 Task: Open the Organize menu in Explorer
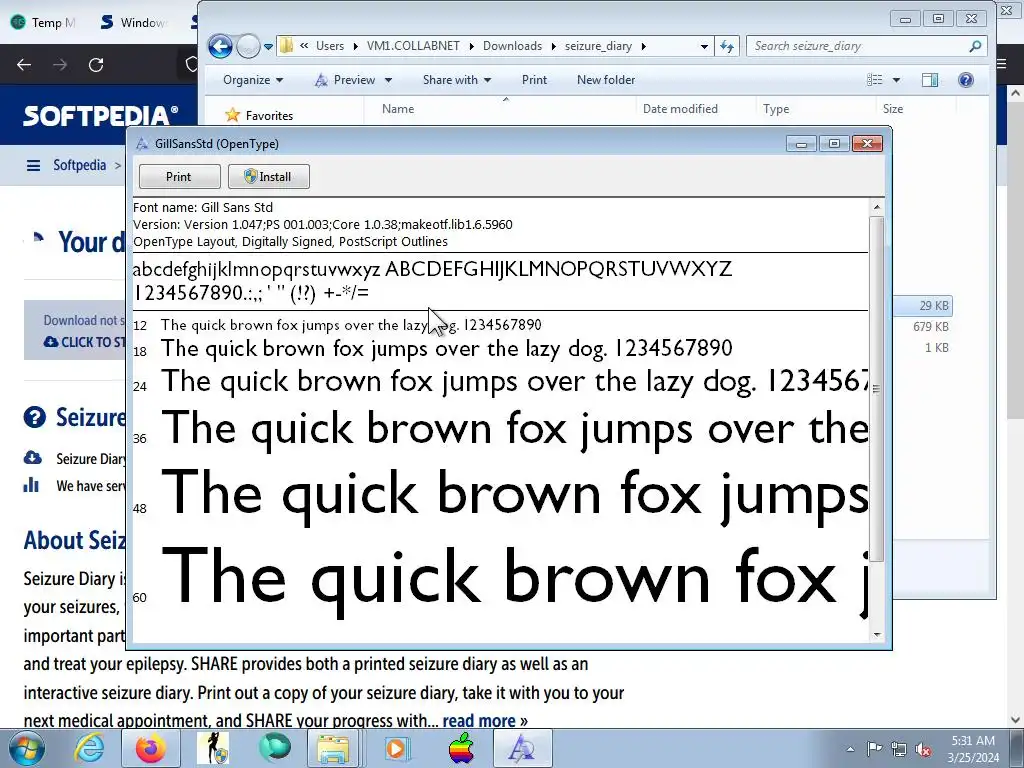(x=253, y=80)
